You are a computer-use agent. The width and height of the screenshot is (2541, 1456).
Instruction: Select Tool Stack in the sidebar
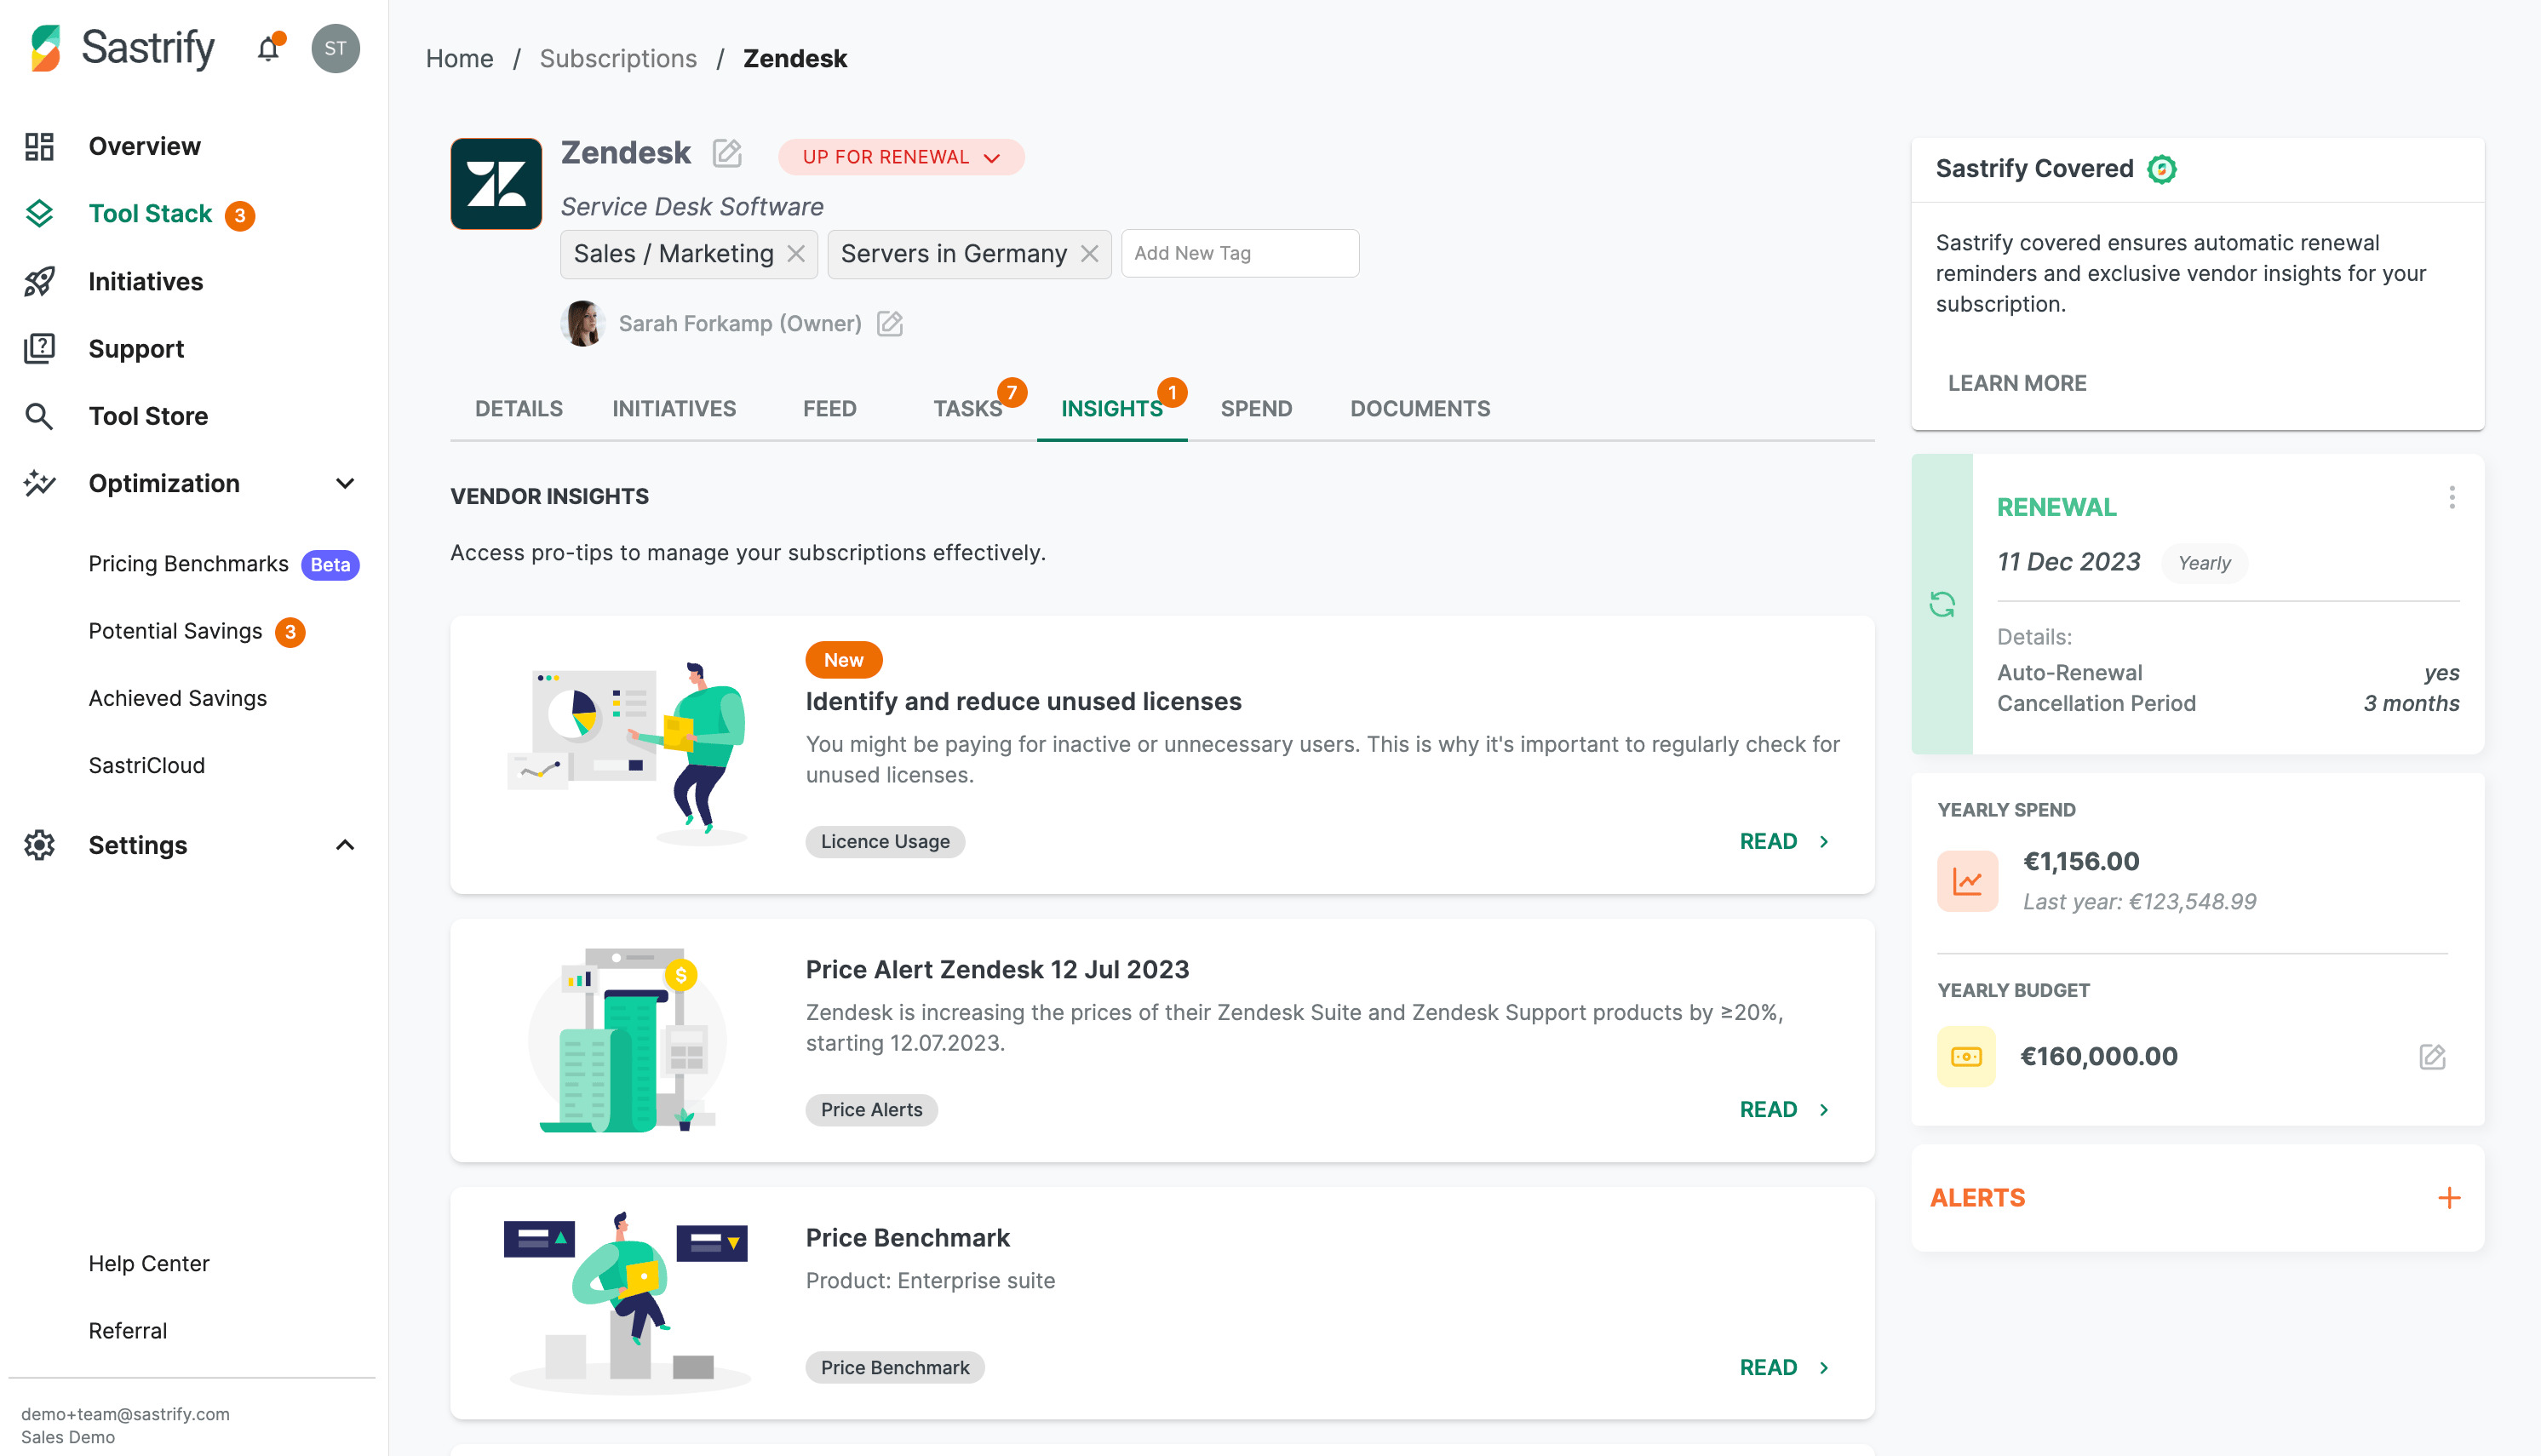(150, 213)
